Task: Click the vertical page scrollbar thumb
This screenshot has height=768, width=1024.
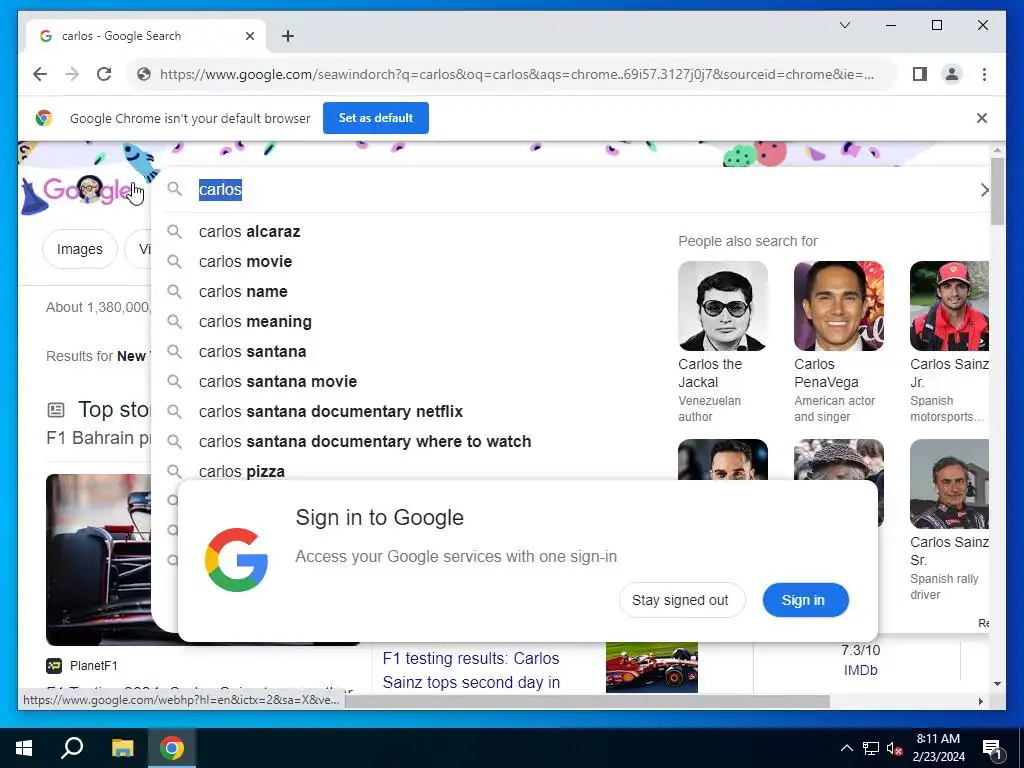Action: coord(997,191)
